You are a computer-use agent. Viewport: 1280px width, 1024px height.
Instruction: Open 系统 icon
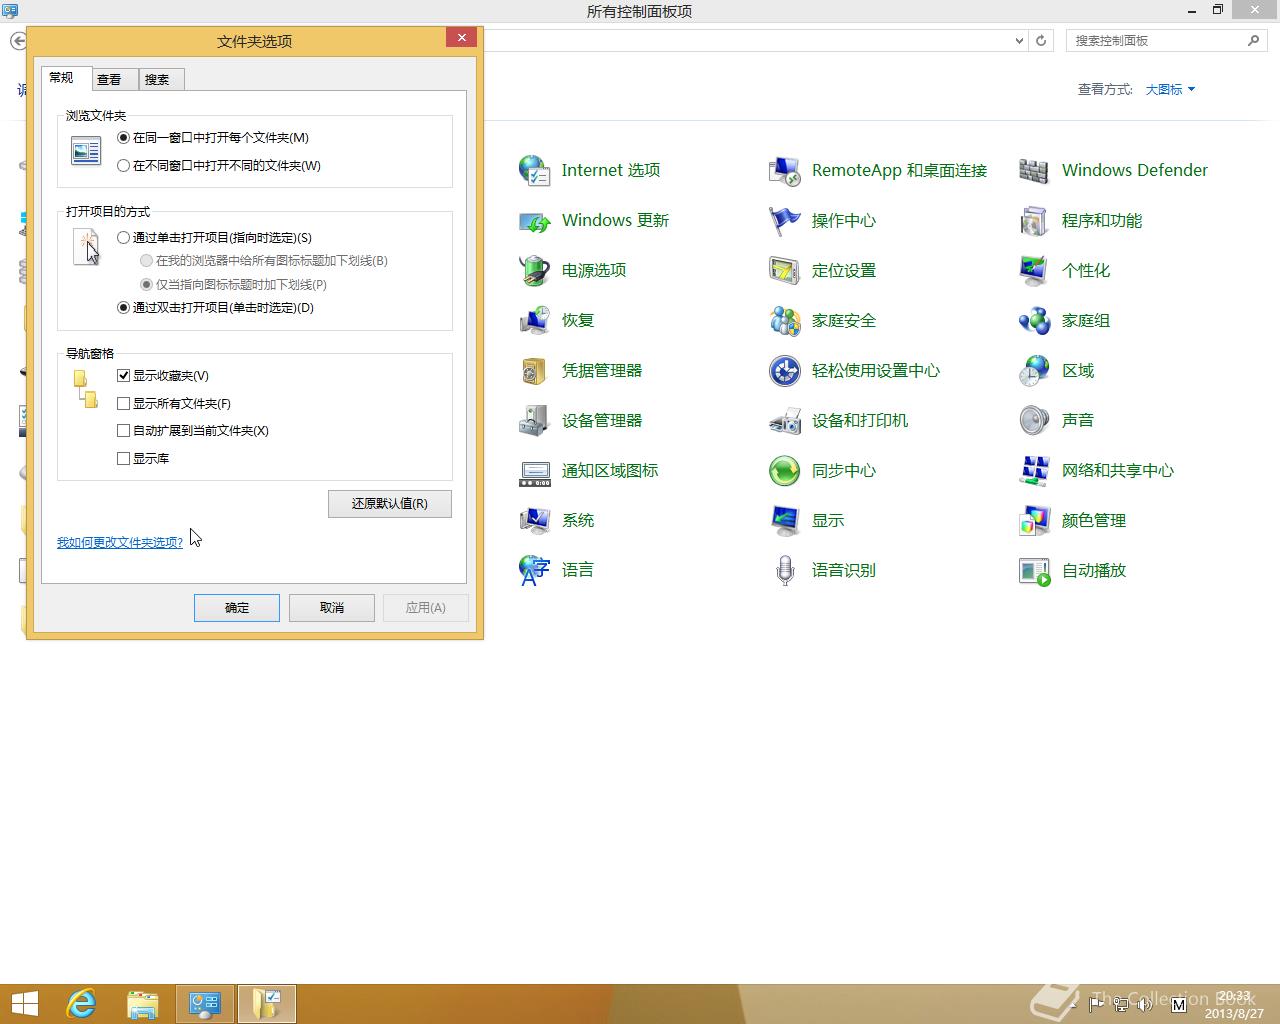click(534, 520)
